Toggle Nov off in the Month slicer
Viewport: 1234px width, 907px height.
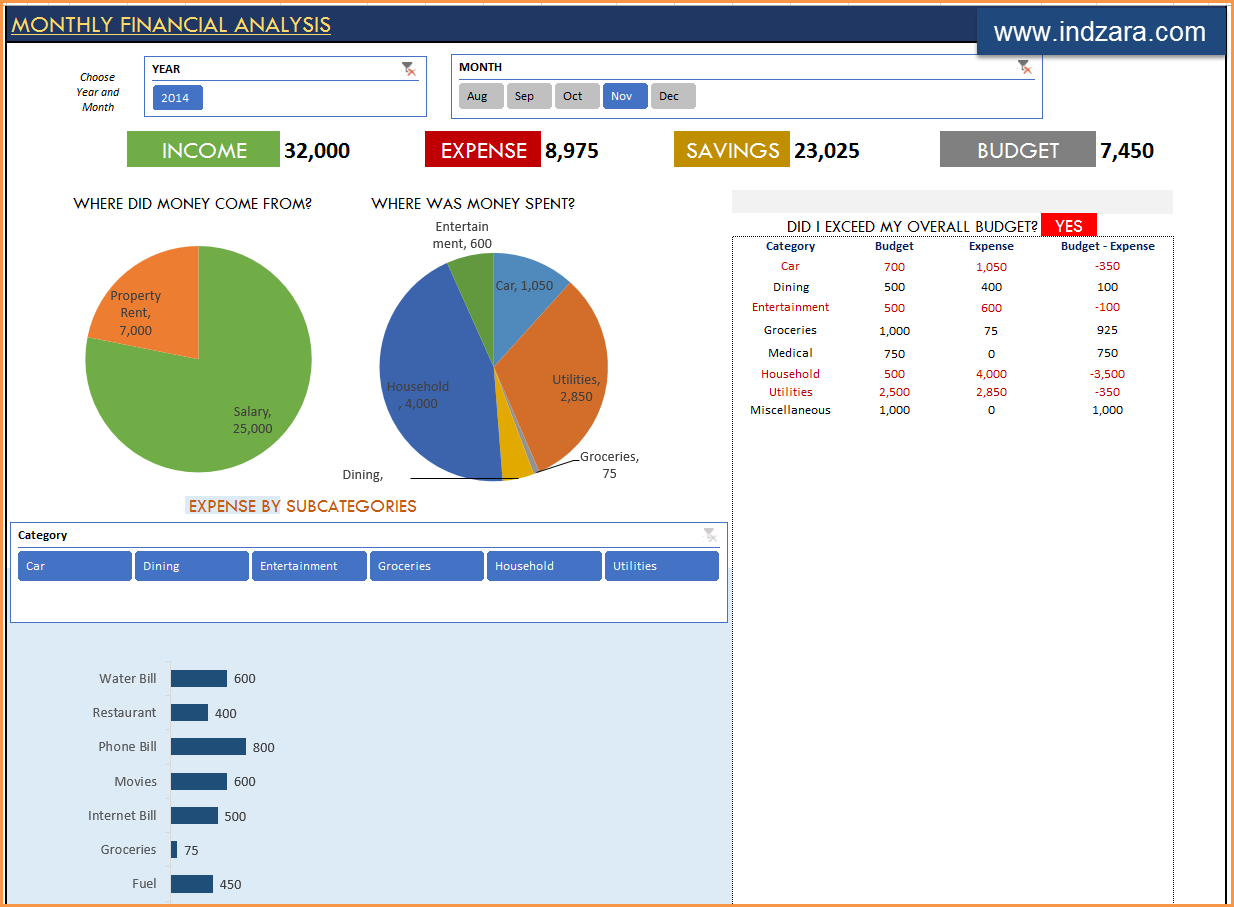(x=624, y=95)
